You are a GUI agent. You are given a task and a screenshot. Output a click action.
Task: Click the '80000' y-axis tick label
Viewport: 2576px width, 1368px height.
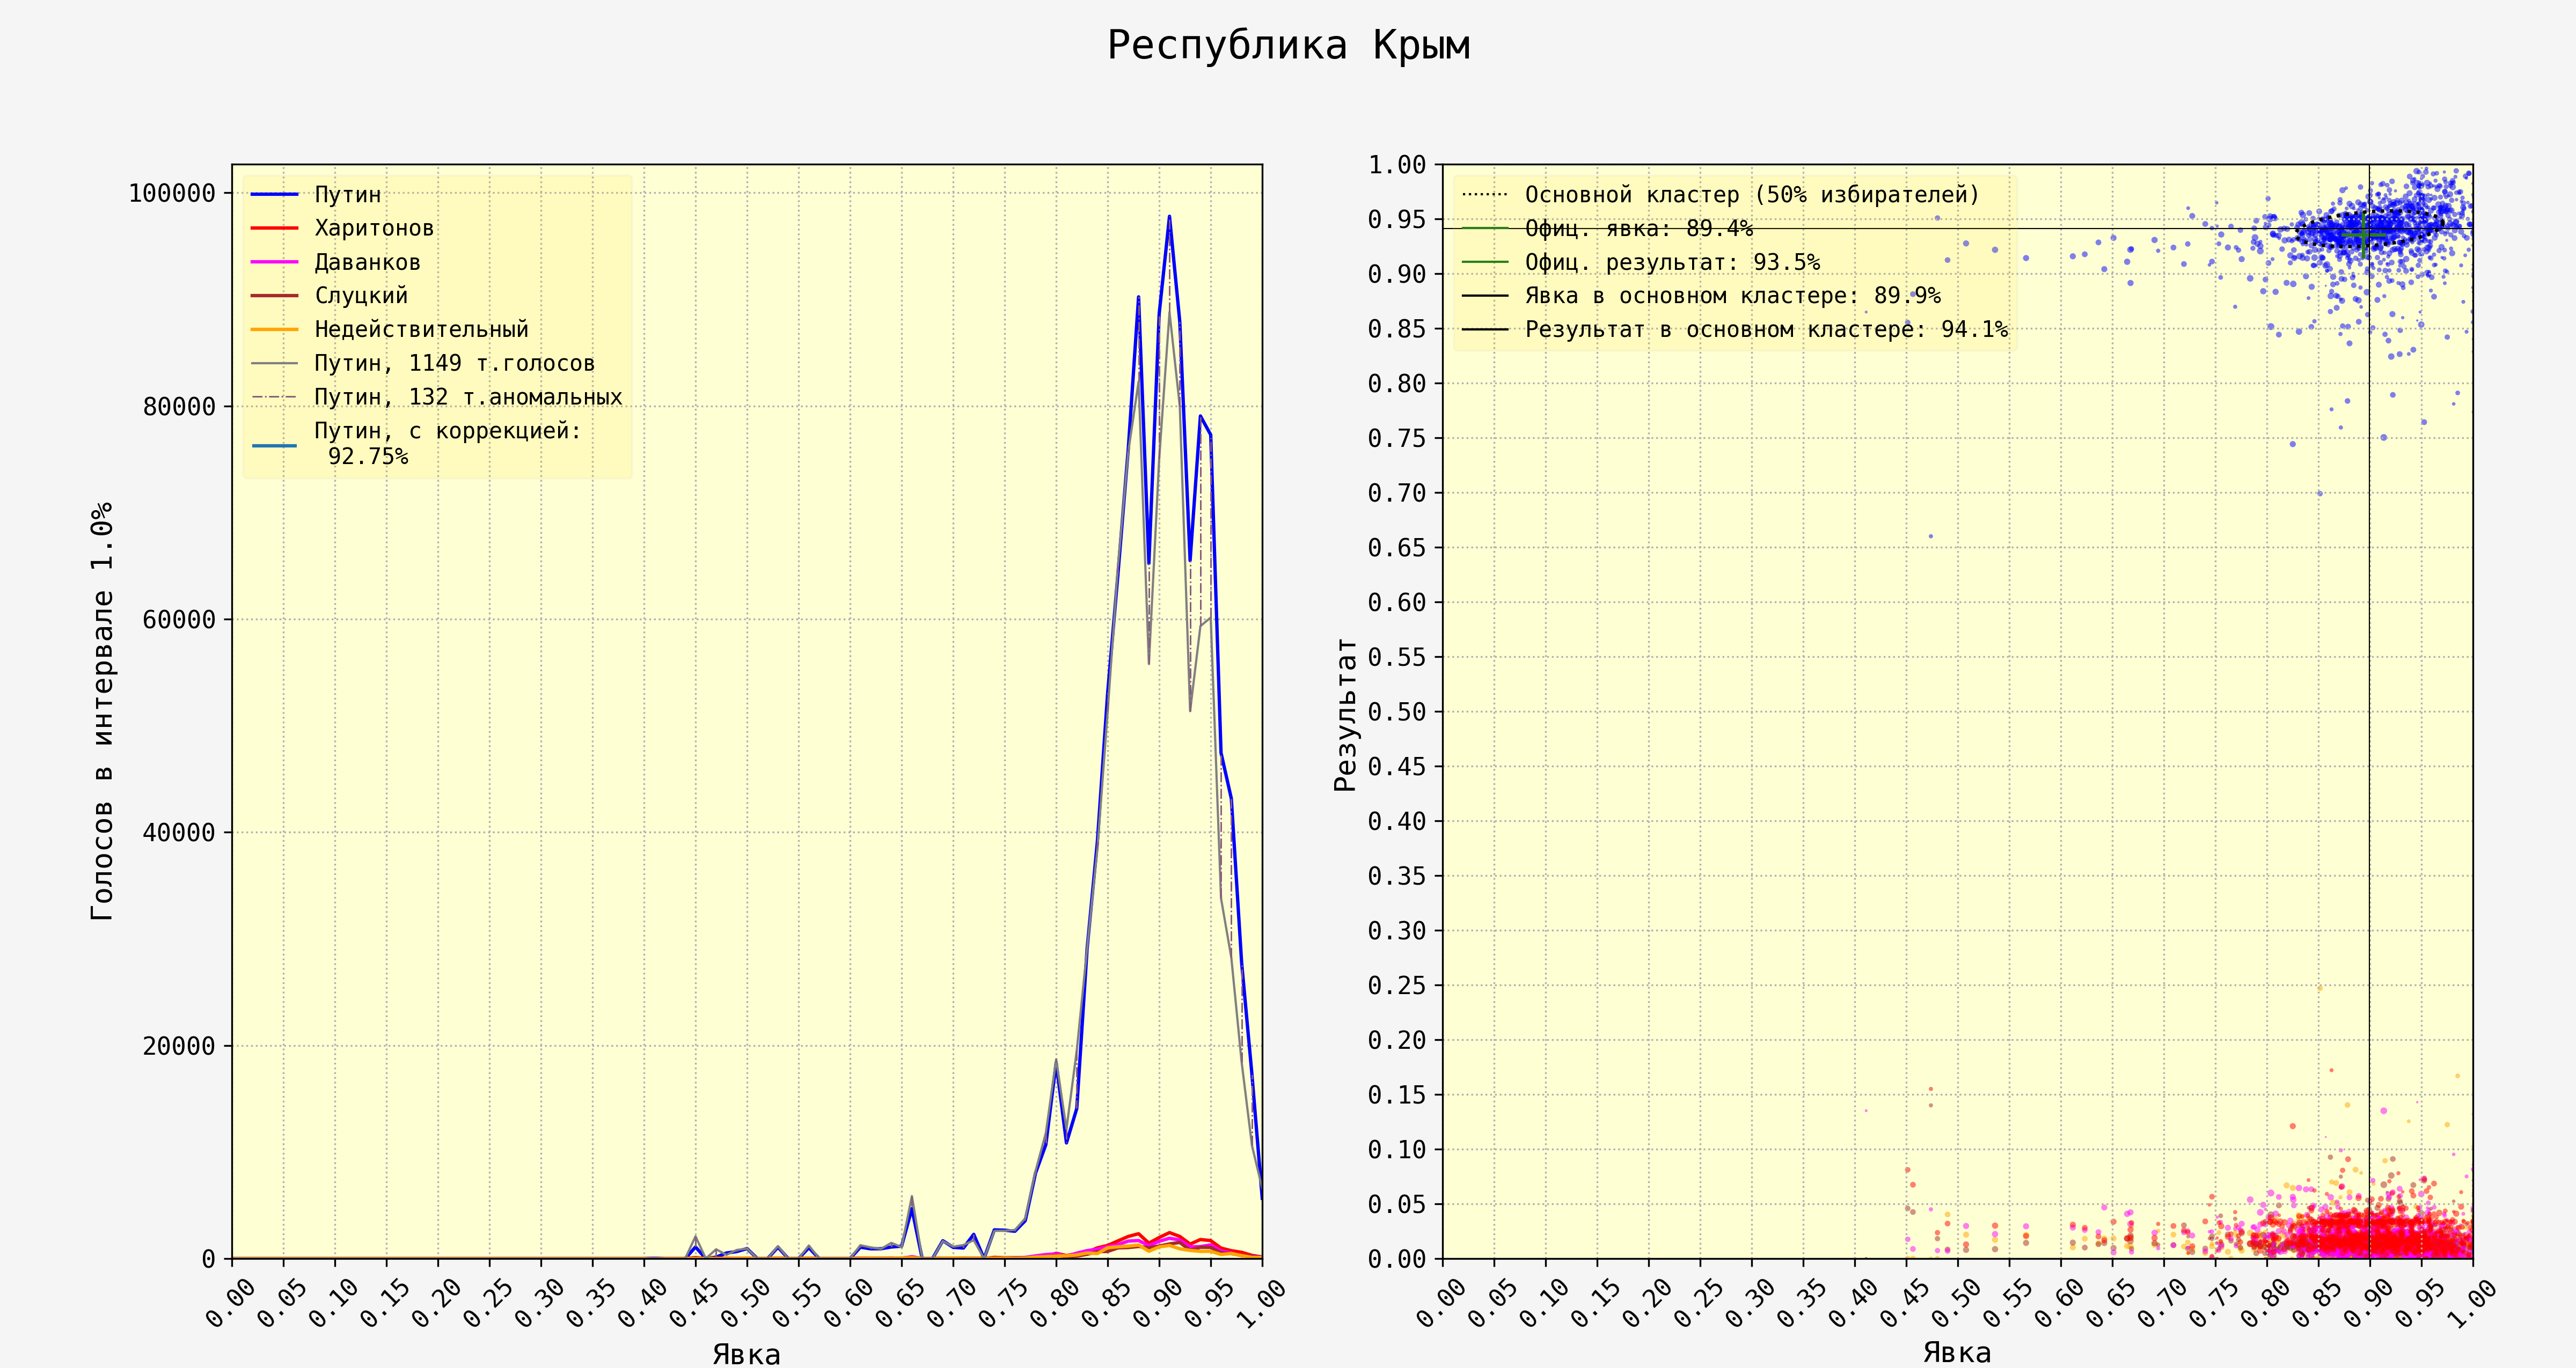[179, 406]
